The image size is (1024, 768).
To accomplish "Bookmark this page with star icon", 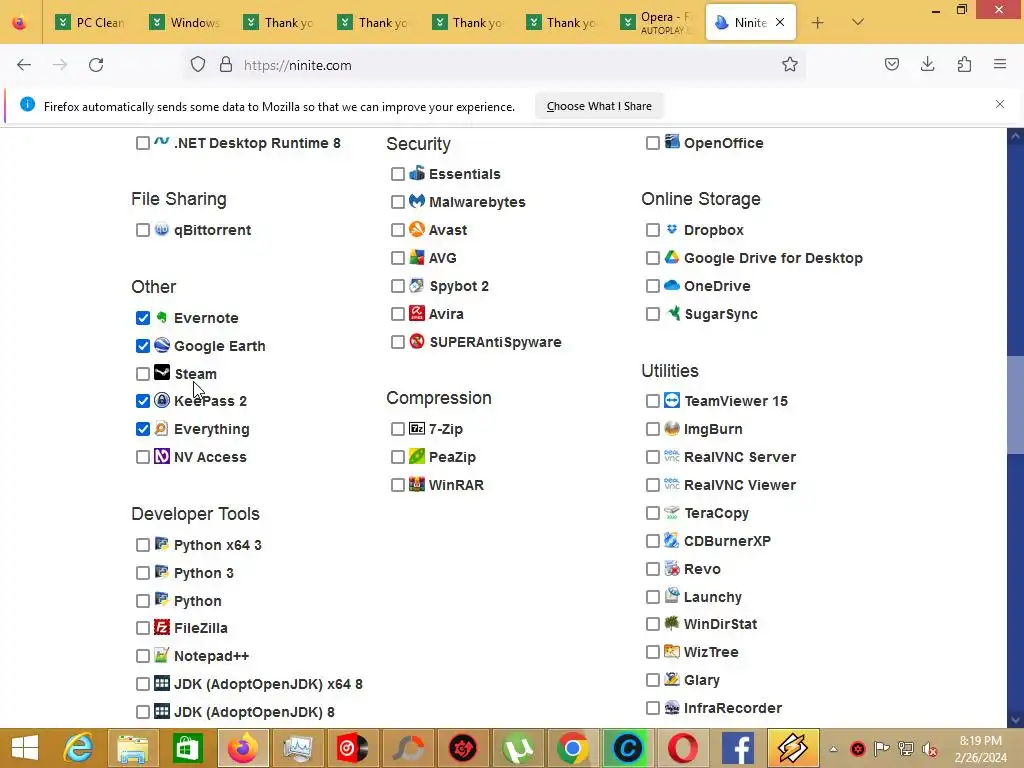I will [790, 64].
